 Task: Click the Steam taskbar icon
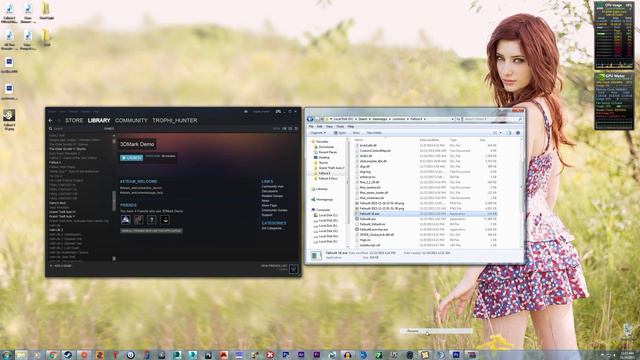tap(68, 355)
